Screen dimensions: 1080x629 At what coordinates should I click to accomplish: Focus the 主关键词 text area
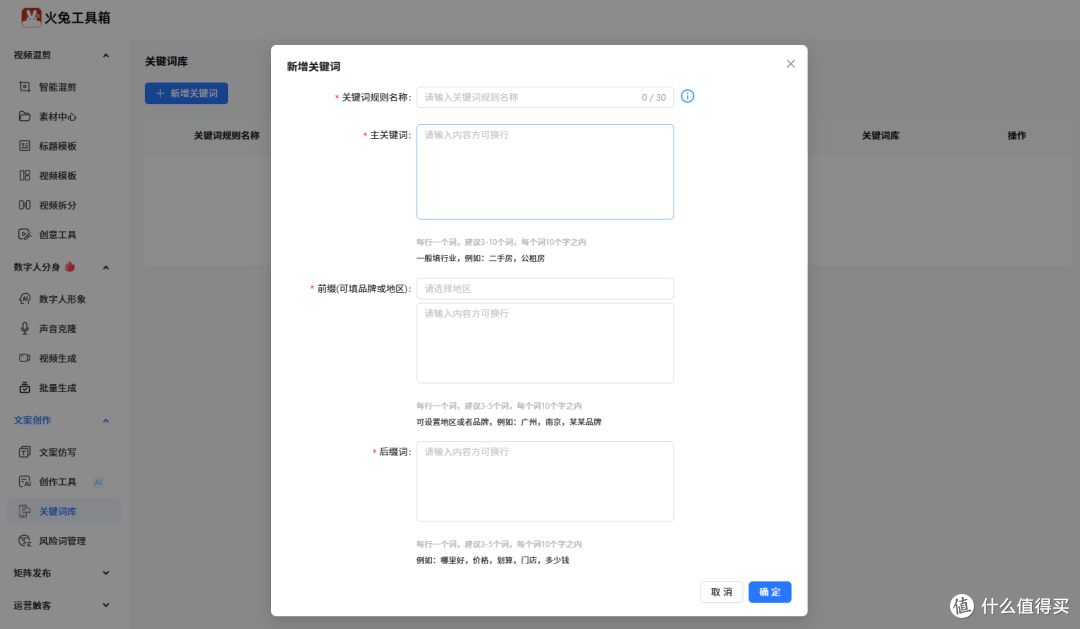545,172
